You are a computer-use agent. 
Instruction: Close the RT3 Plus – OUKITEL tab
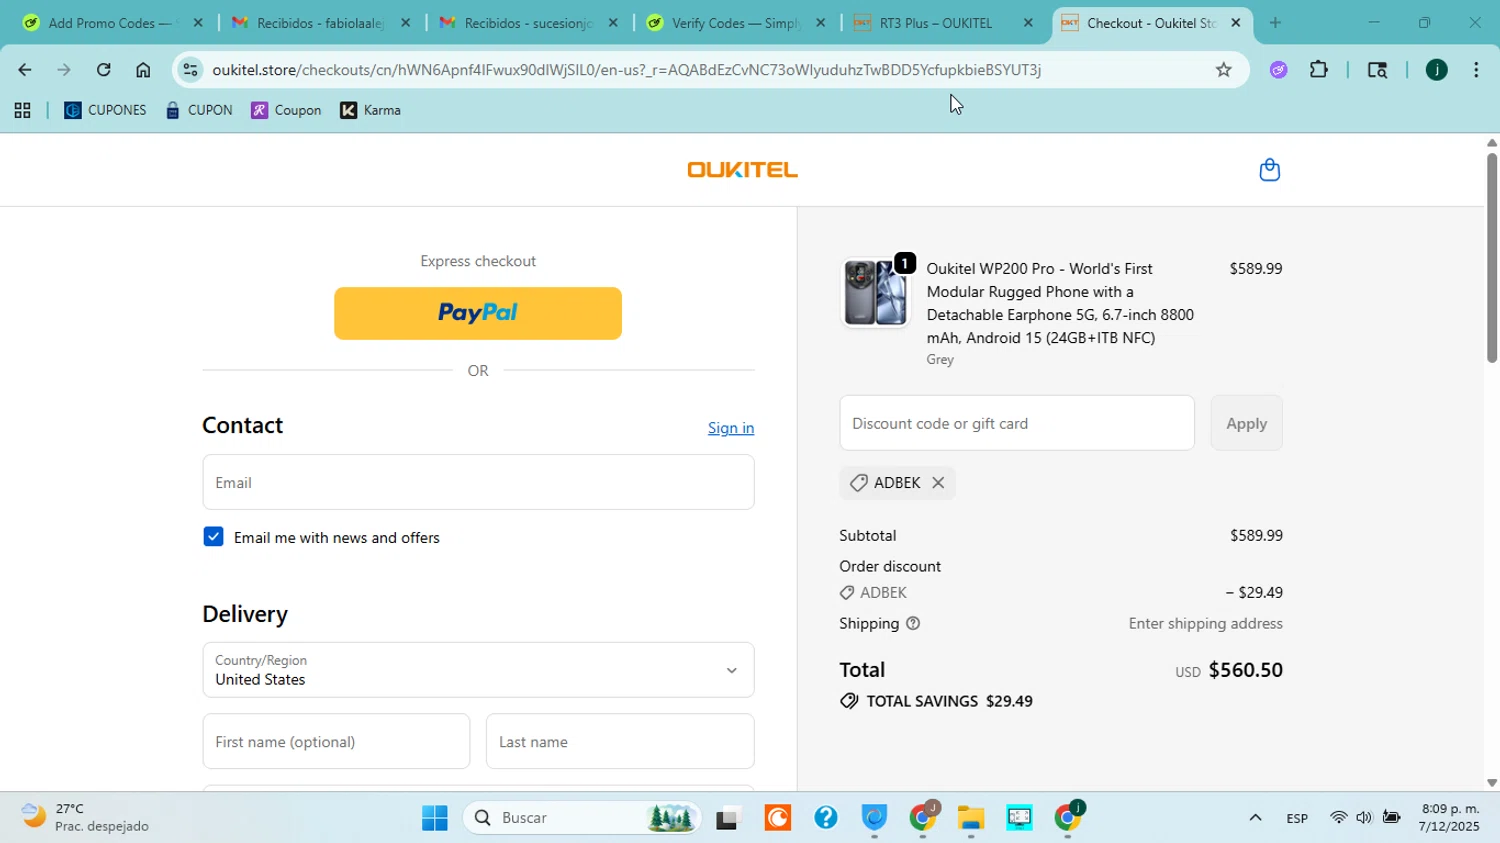(x=1028, y=23)
